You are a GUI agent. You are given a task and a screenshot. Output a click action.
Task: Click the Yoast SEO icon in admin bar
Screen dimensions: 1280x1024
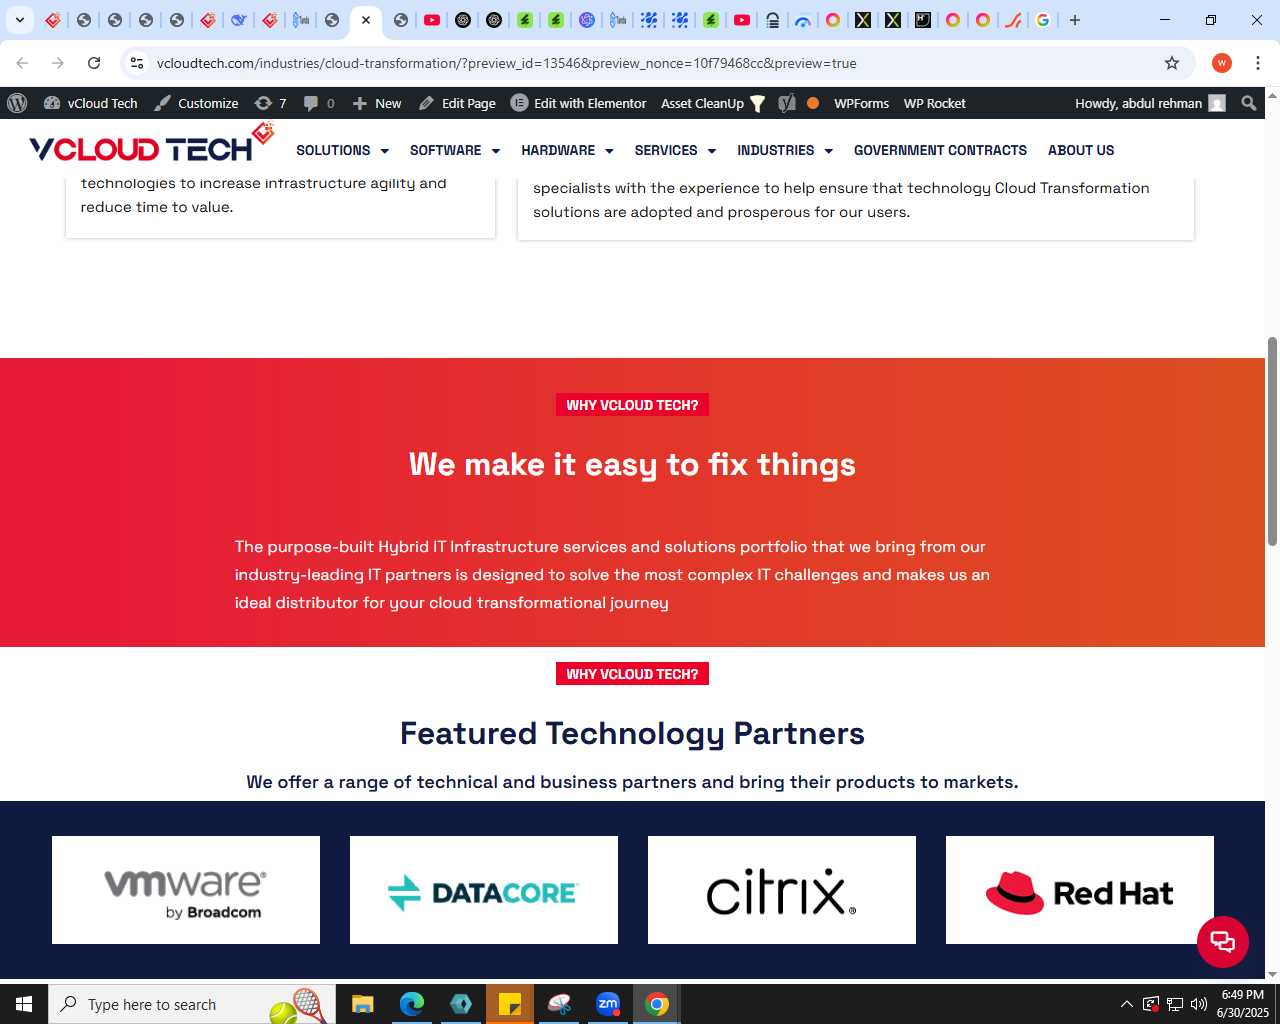[787, 103]
